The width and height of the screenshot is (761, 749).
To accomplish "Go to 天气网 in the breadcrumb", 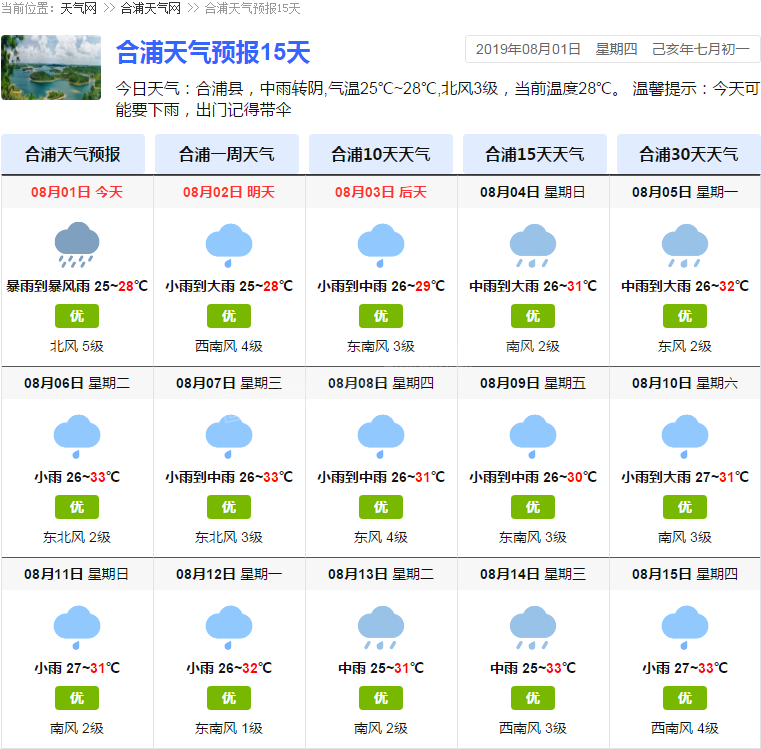I will point(78,9).
